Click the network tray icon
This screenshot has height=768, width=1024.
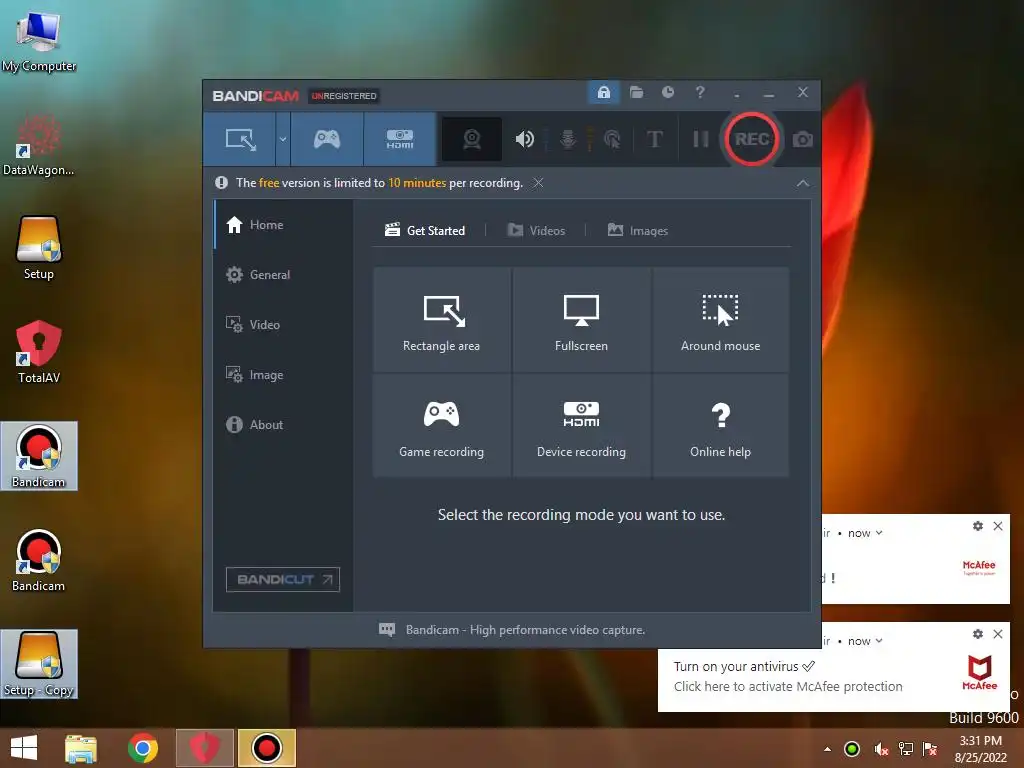pyautogui.click(x=906, y=749)
